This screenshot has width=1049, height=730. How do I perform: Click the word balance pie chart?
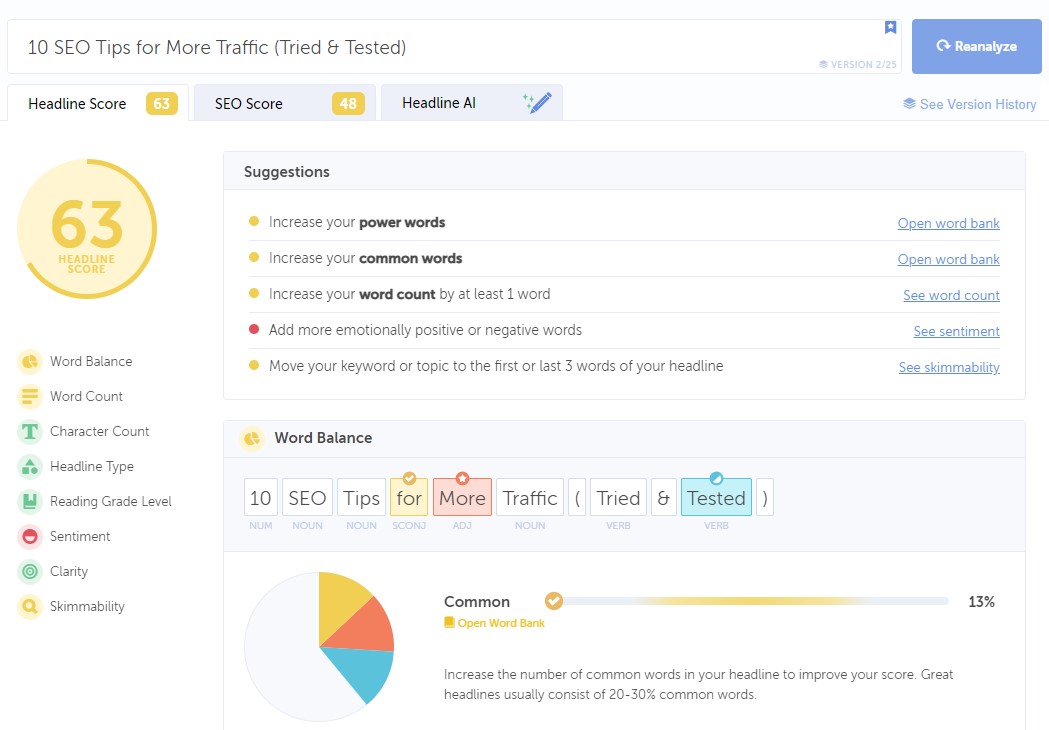click(x=319, y=646)
